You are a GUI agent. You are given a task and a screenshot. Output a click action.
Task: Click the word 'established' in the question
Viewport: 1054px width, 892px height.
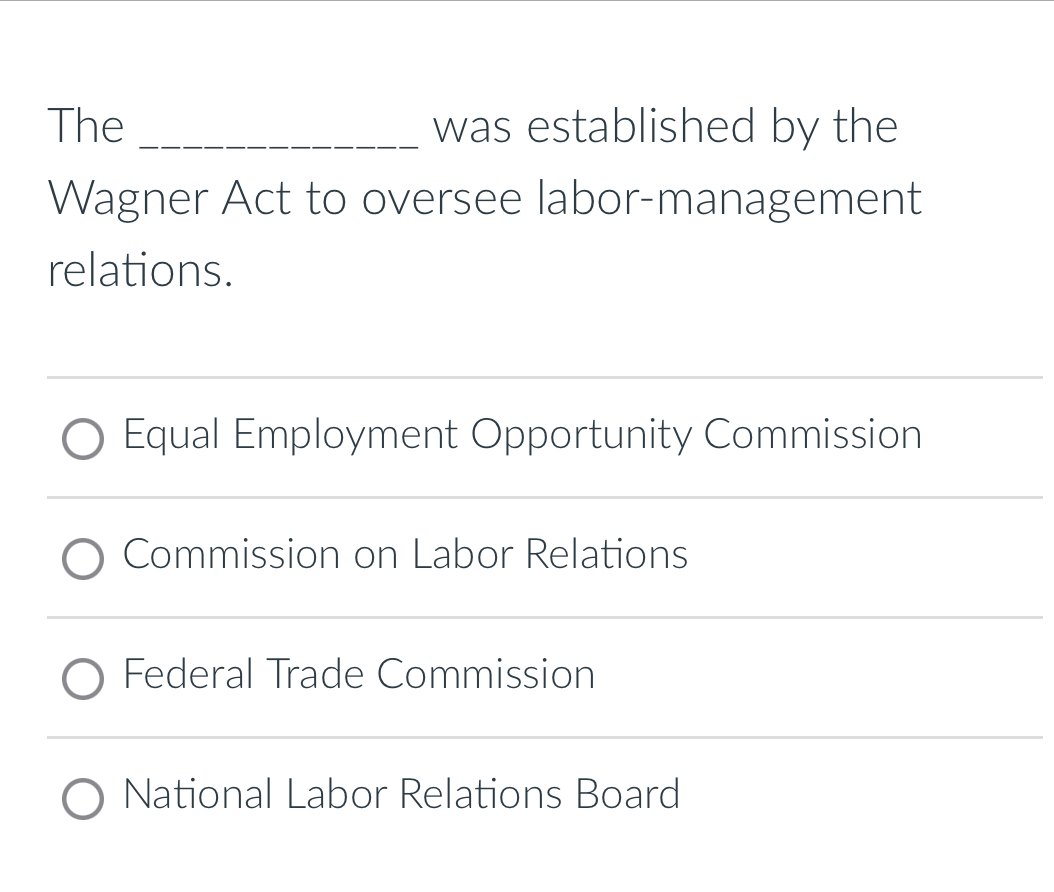pos(641,126)
